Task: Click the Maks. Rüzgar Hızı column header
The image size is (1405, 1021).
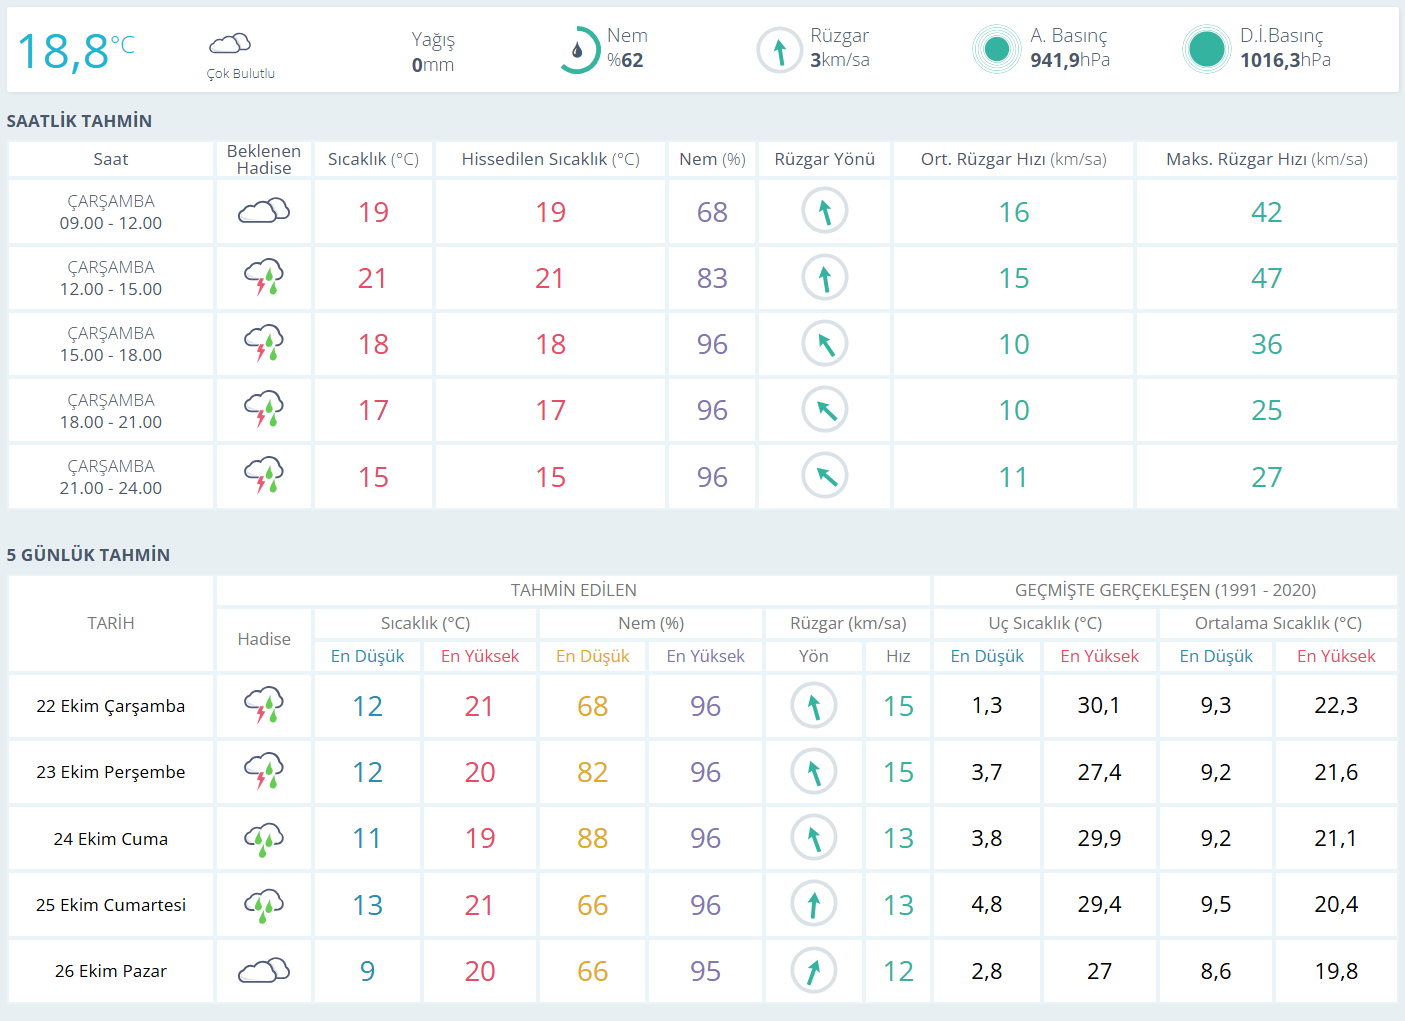Action: (1266, 159)
